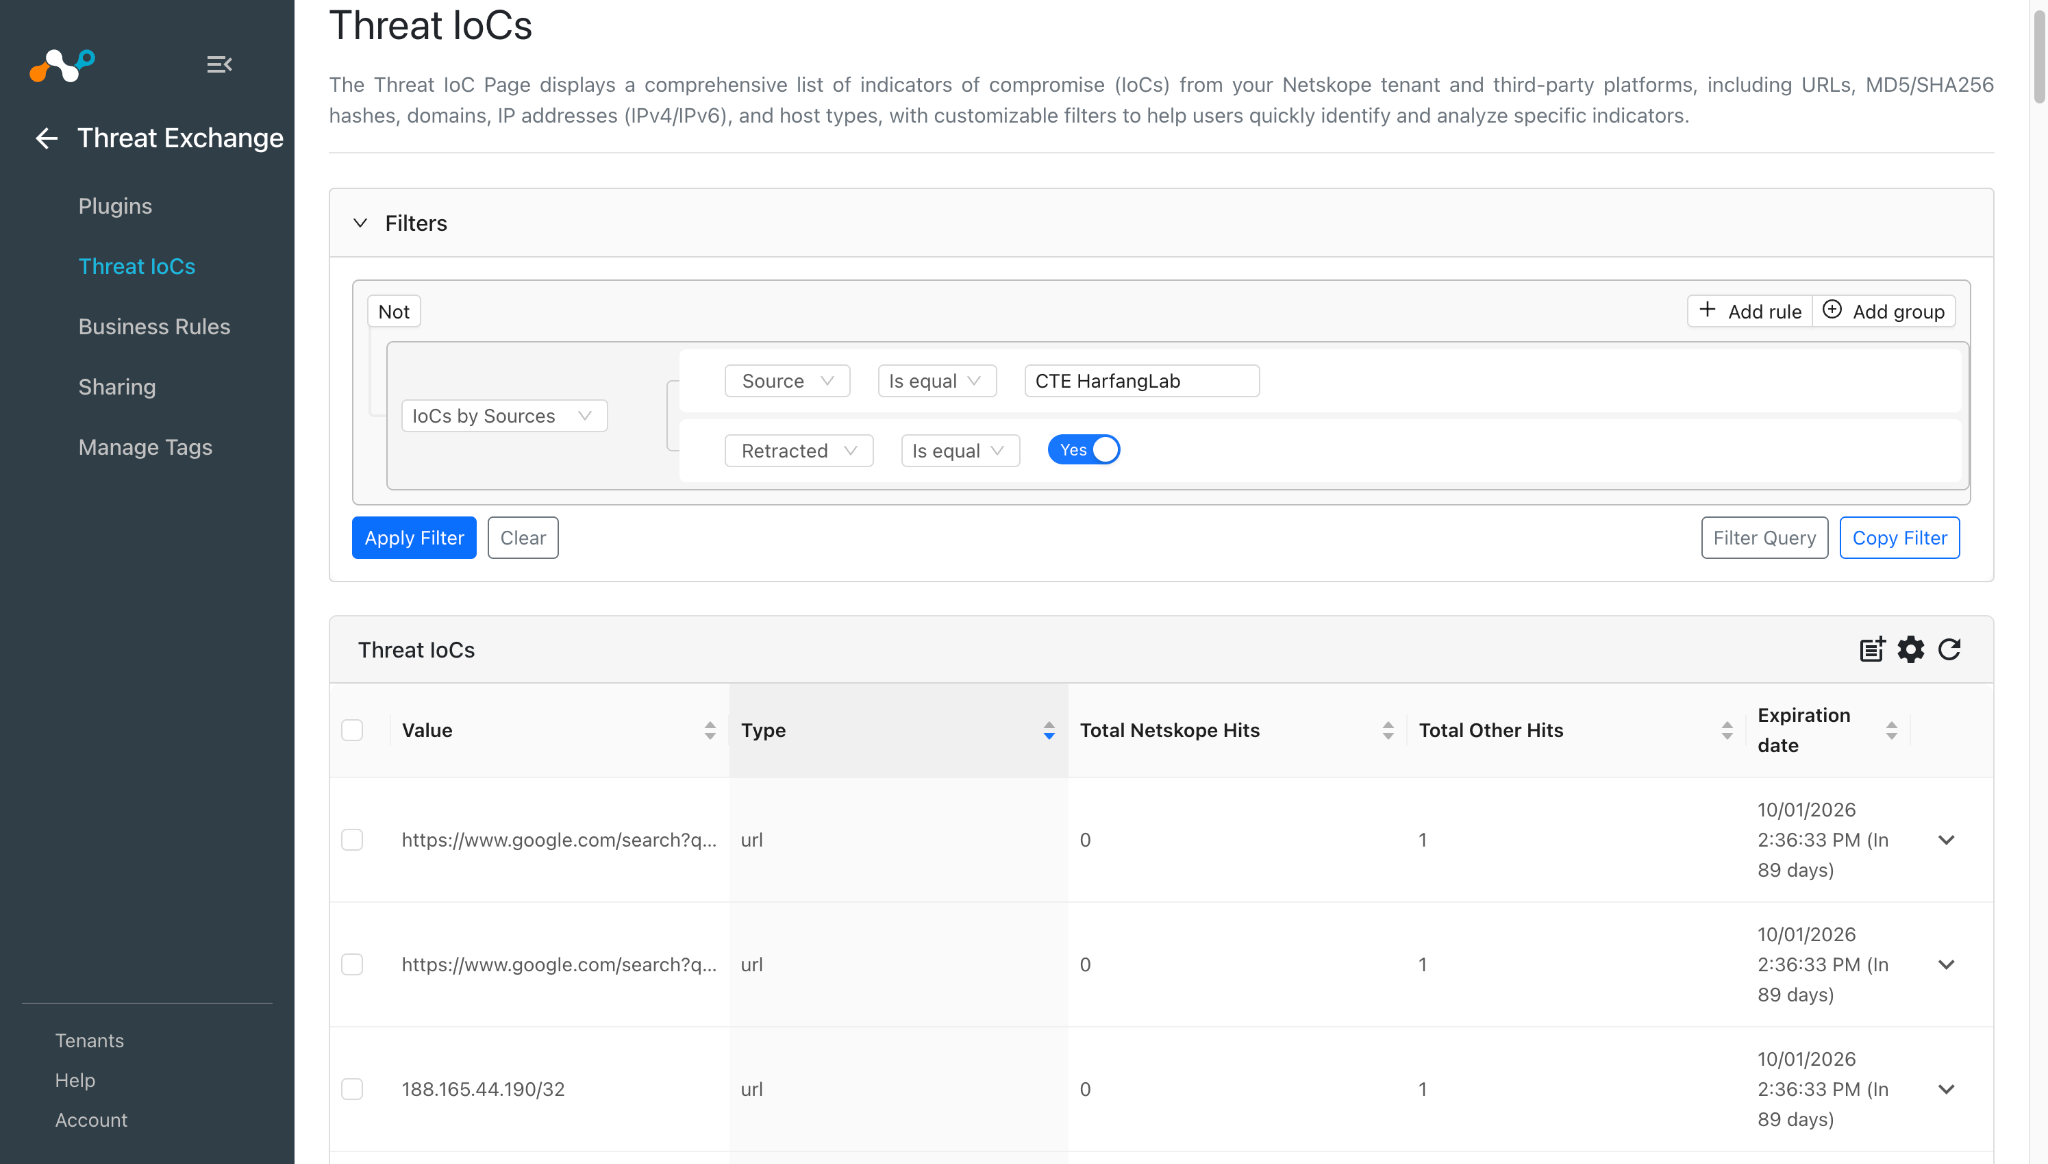2048x1164 pixels.
Task: Open Business Rules page
Action: pyautogui.click(x=154, y=327)
